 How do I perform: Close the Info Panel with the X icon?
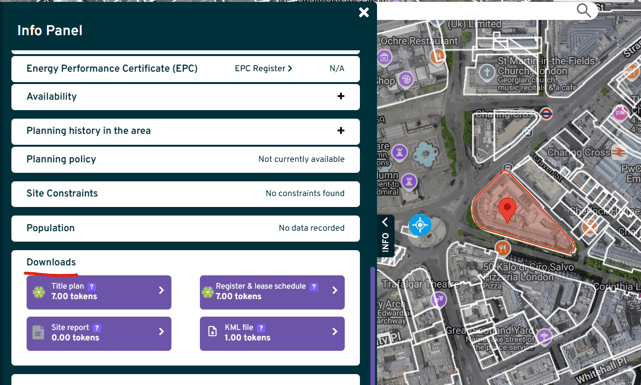(363, 13)
